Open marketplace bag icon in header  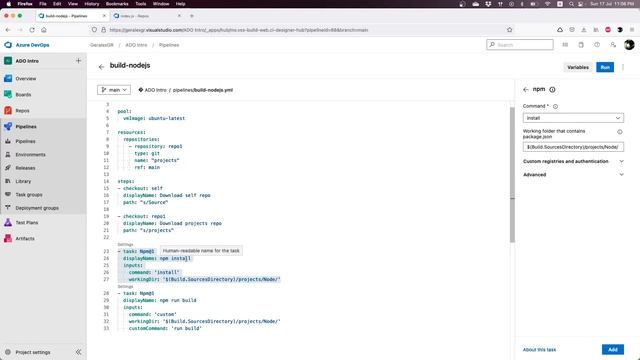coord(581,45)
